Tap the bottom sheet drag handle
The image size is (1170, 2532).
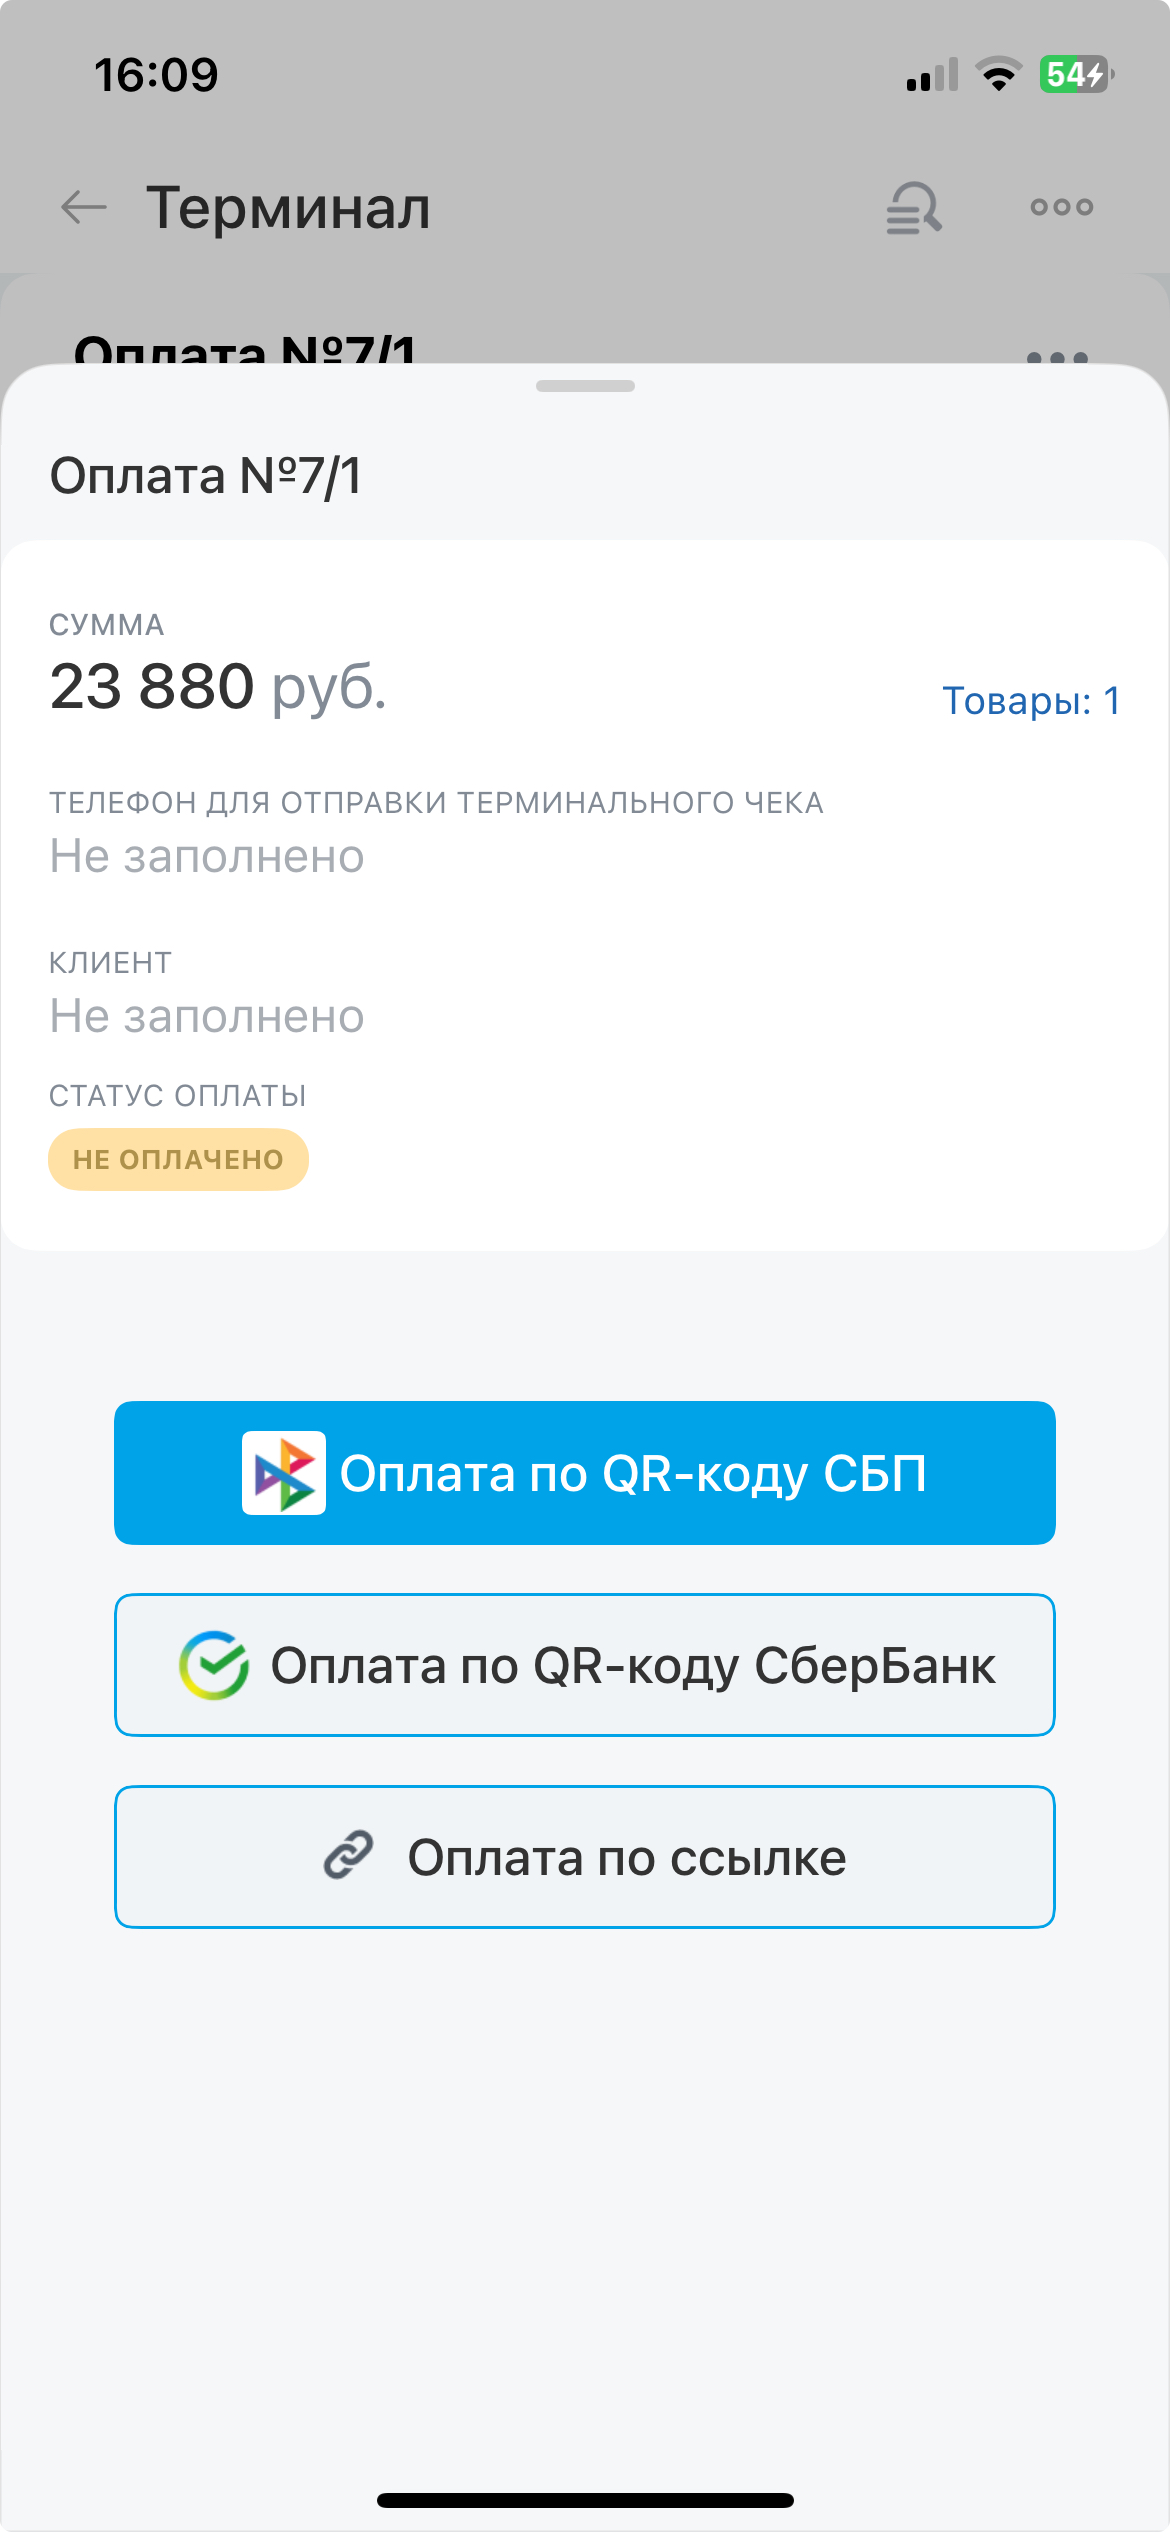(x=585, y=386)
